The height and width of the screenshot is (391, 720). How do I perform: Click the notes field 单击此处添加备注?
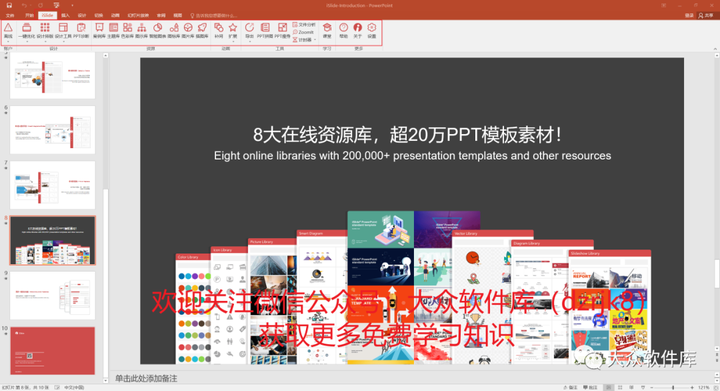coord(146,379)
